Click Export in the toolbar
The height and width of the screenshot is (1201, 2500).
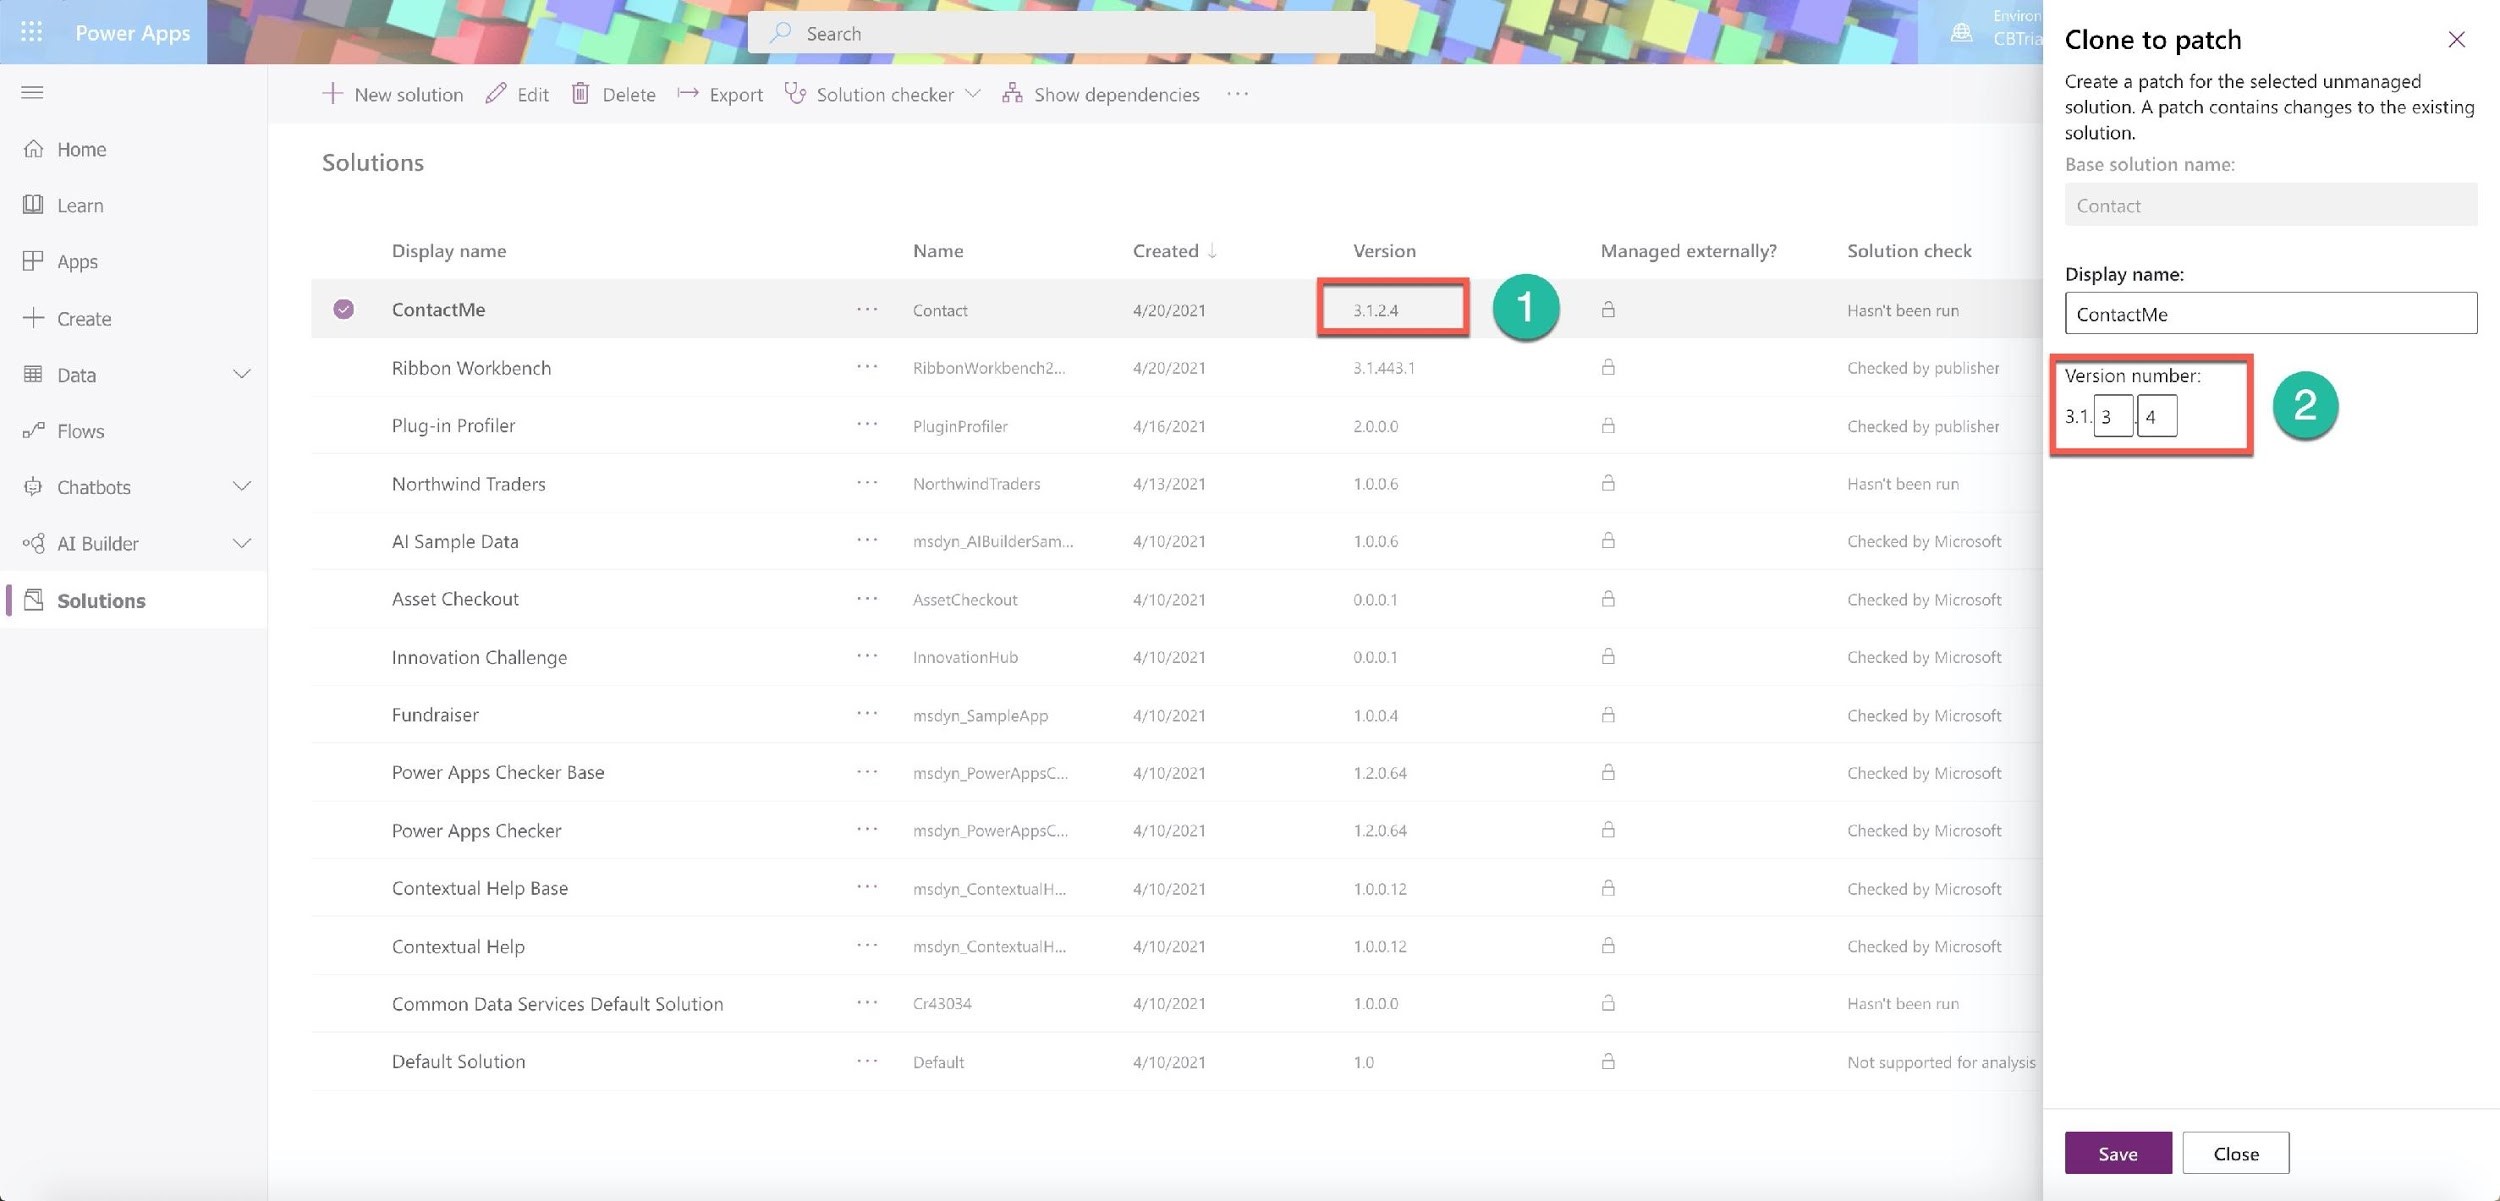[720, 94]
